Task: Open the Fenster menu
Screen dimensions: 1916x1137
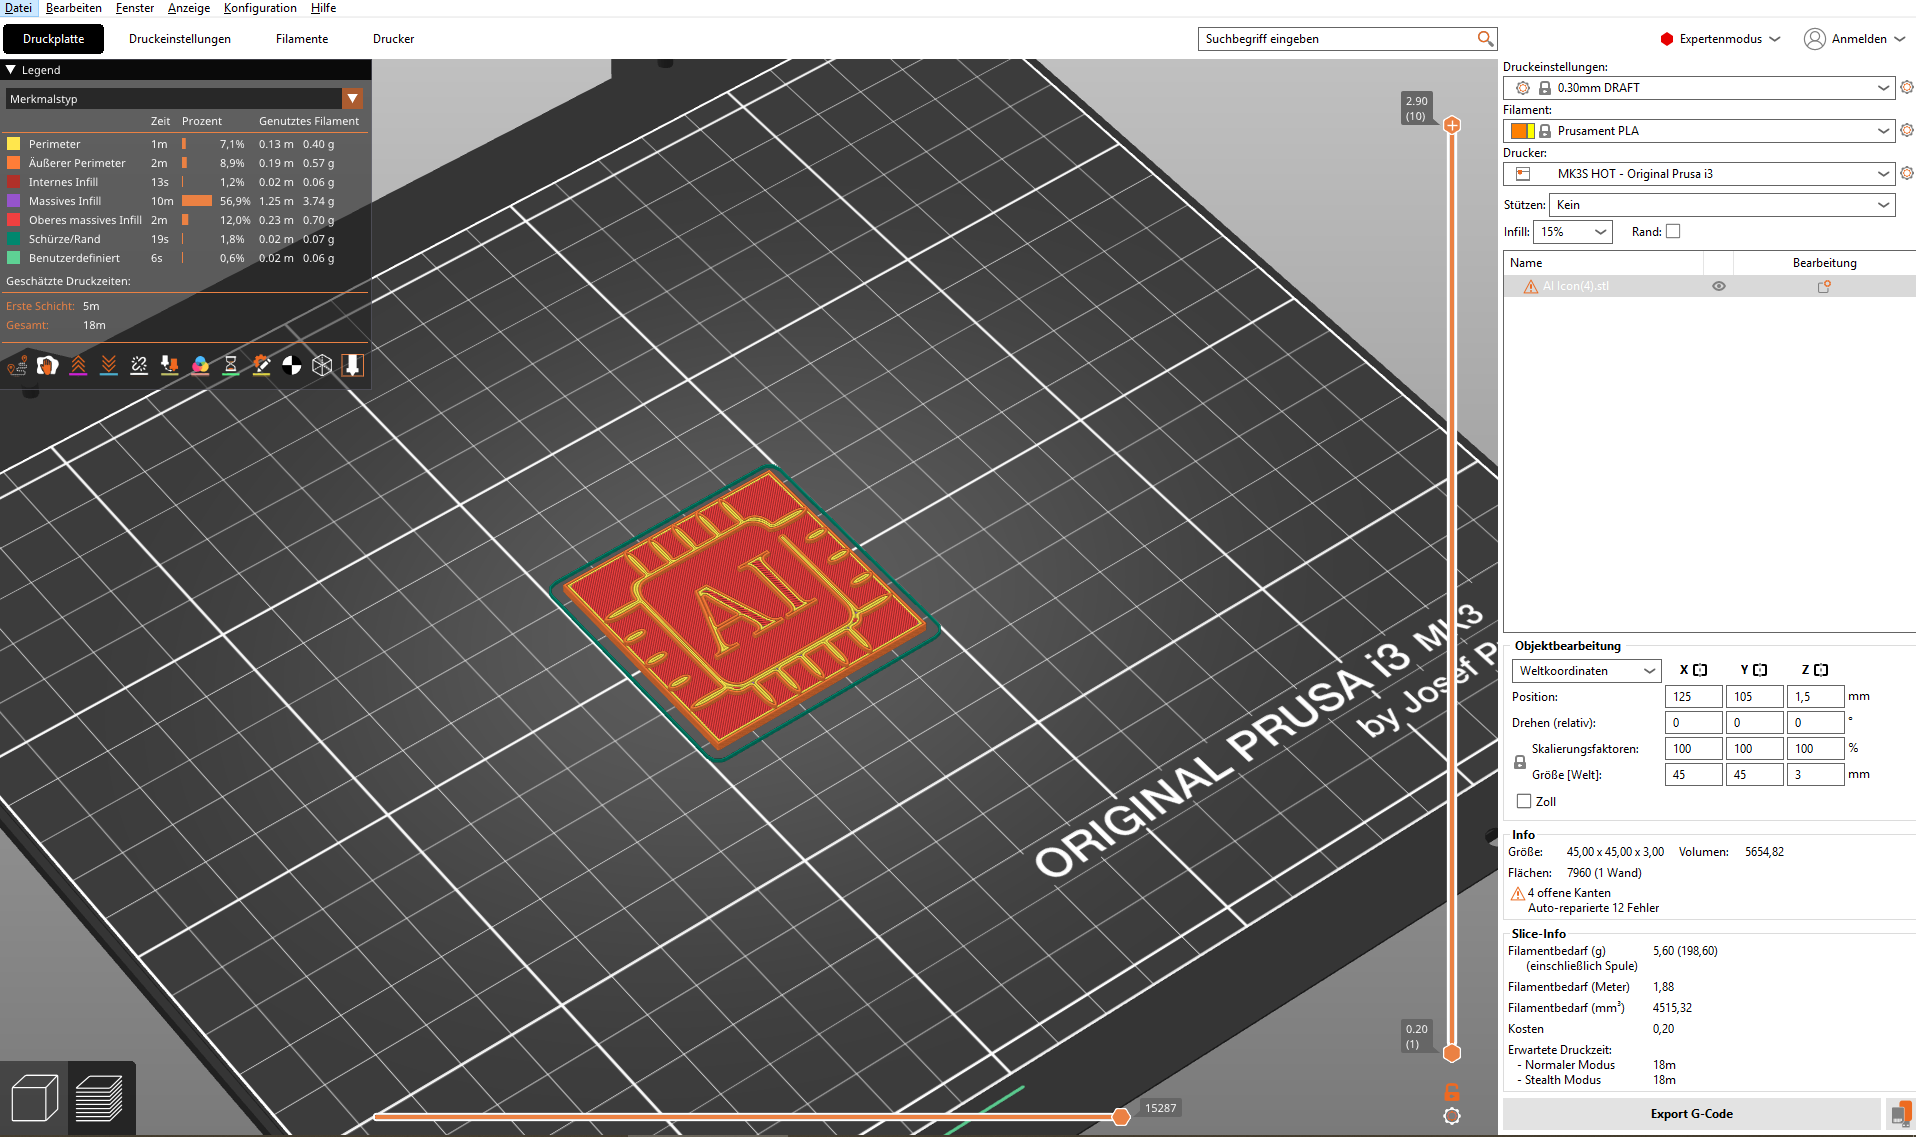Action: 135,8
